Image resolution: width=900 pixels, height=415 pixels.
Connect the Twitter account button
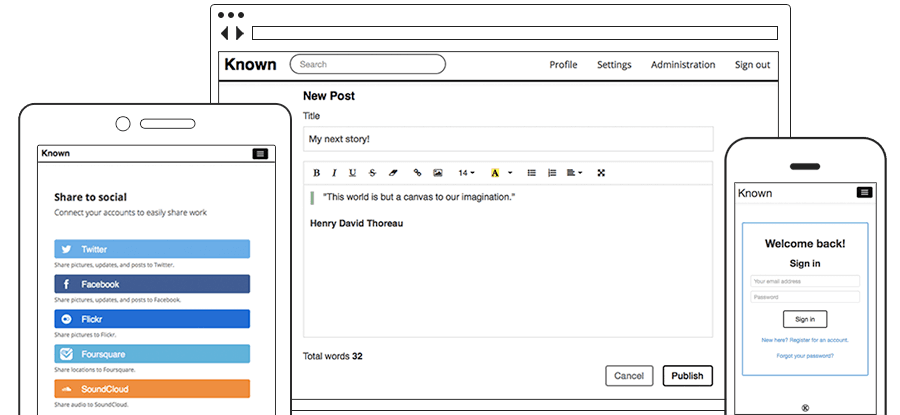[x=152, y=249]
